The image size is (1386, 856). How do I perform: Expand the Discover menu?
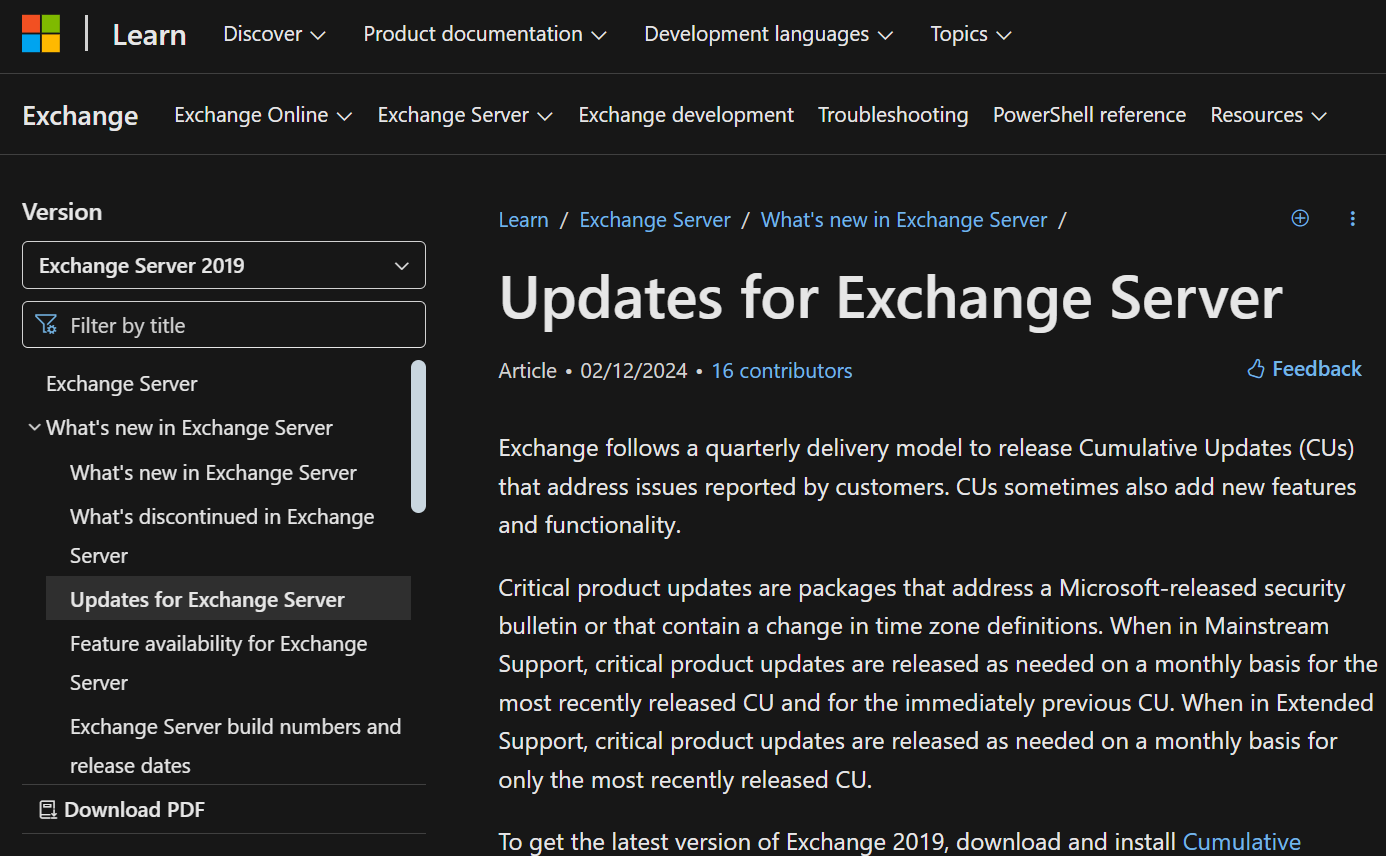click(x=274, y=34)
